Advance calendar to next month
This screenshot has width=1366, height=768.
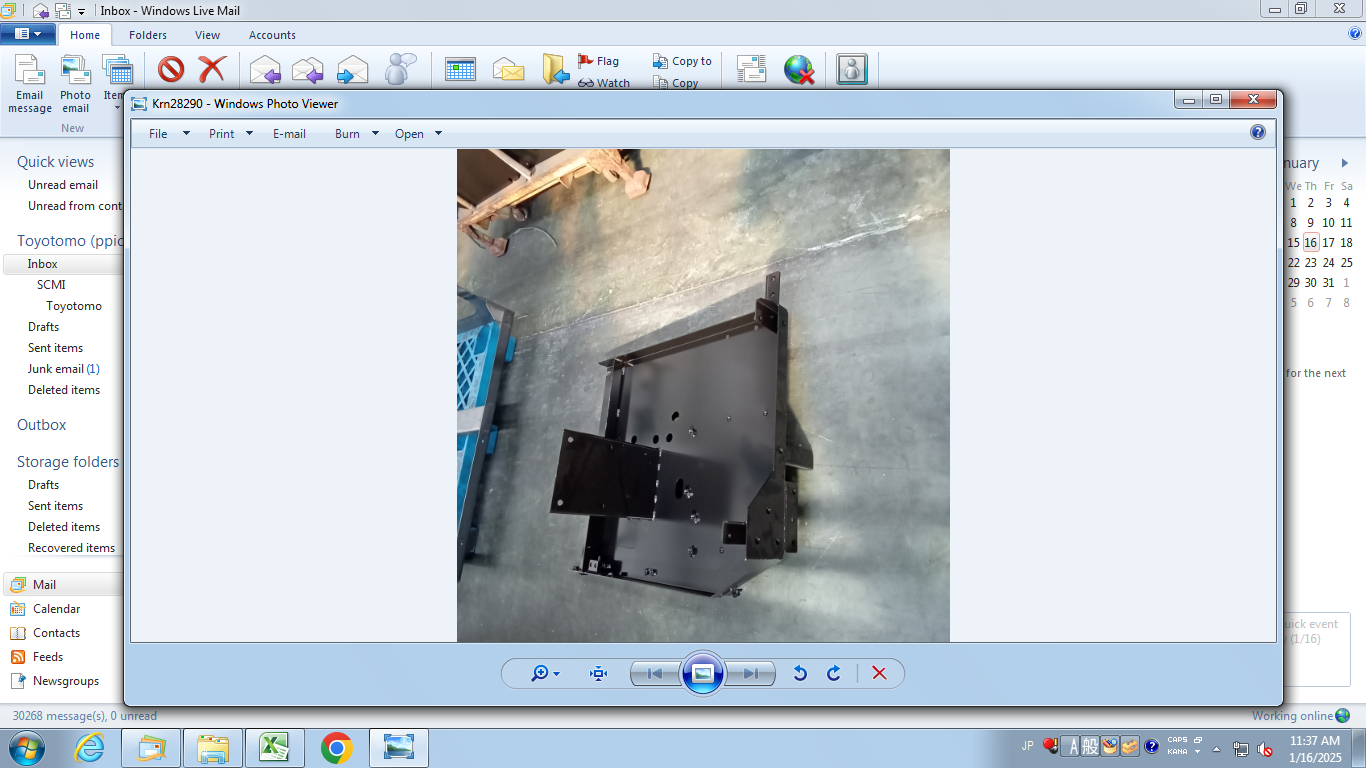click(1345, 163)
